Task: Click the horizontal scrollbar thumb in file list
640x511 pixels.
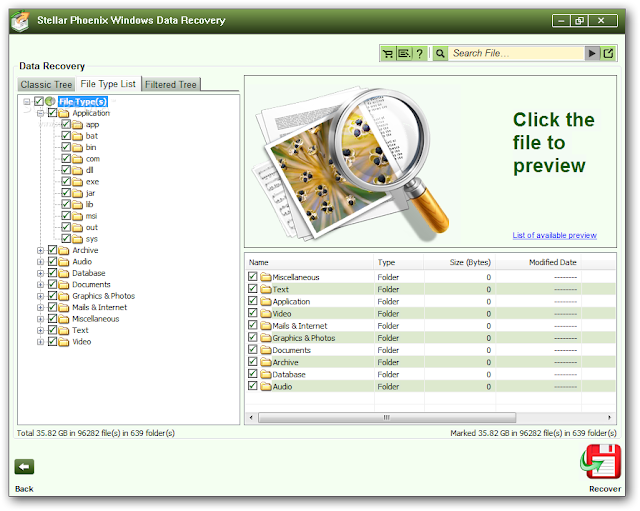Action: pyautogui.click(x=387, y=417)
